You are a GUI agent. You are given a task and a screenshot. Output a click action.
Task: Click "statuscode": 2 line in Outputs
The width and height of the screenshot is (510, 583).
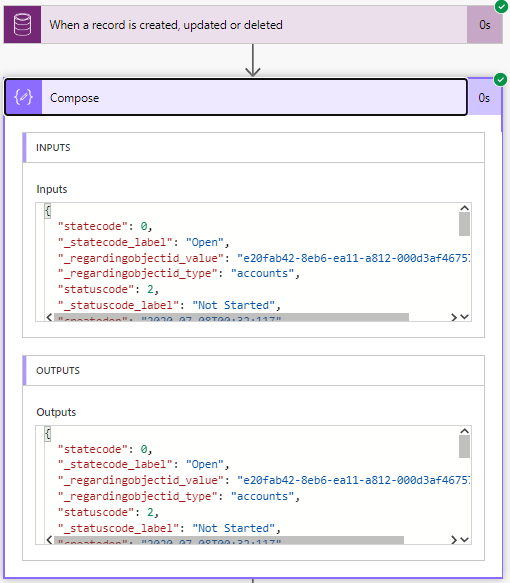pyautogui.click(x=108, y=512)
